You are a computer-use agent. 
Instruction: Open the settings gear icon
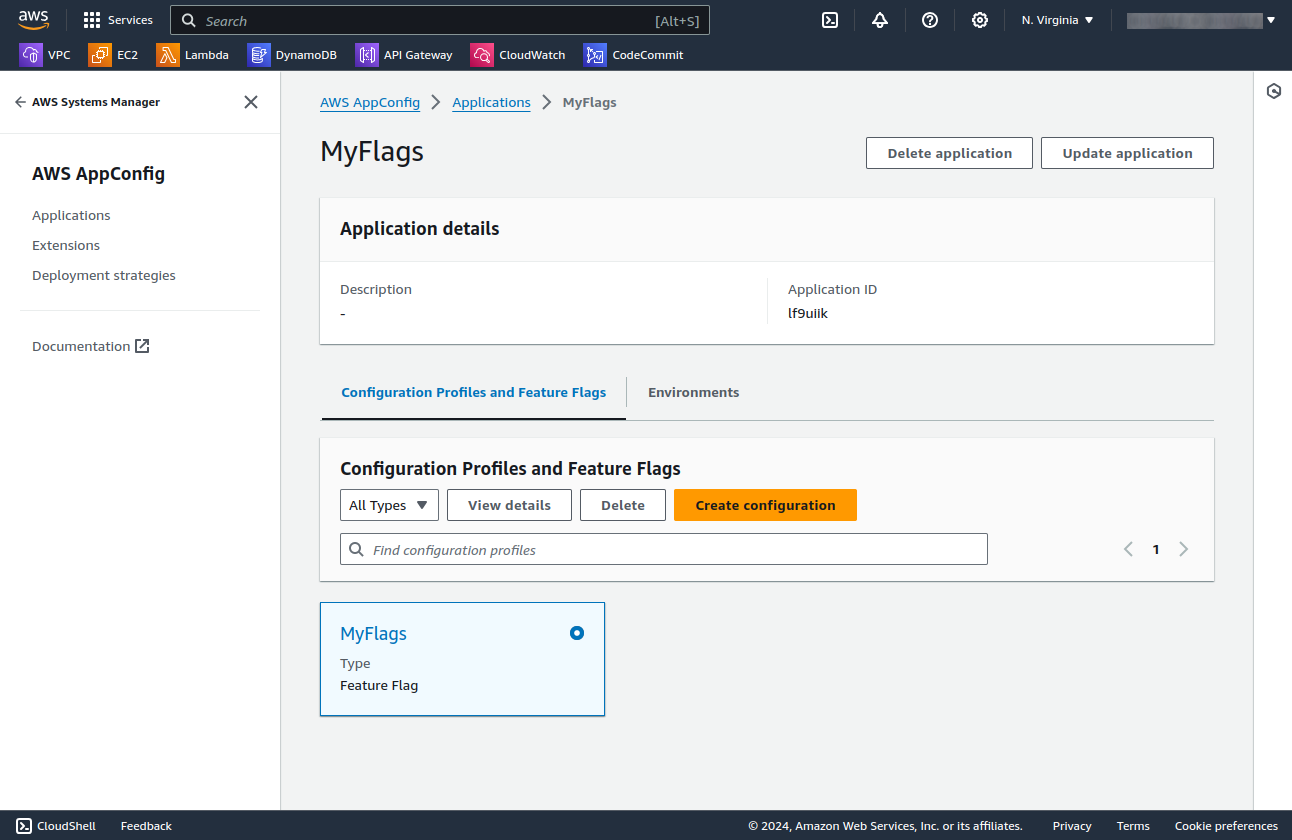(980, 20)
